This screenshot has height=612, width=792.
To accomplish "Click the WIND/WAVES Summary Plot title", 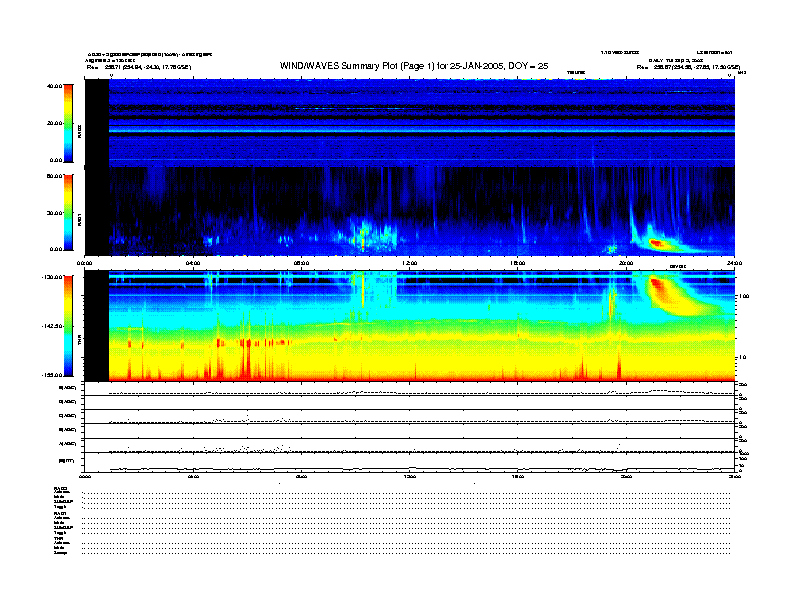I will point(414,66).
